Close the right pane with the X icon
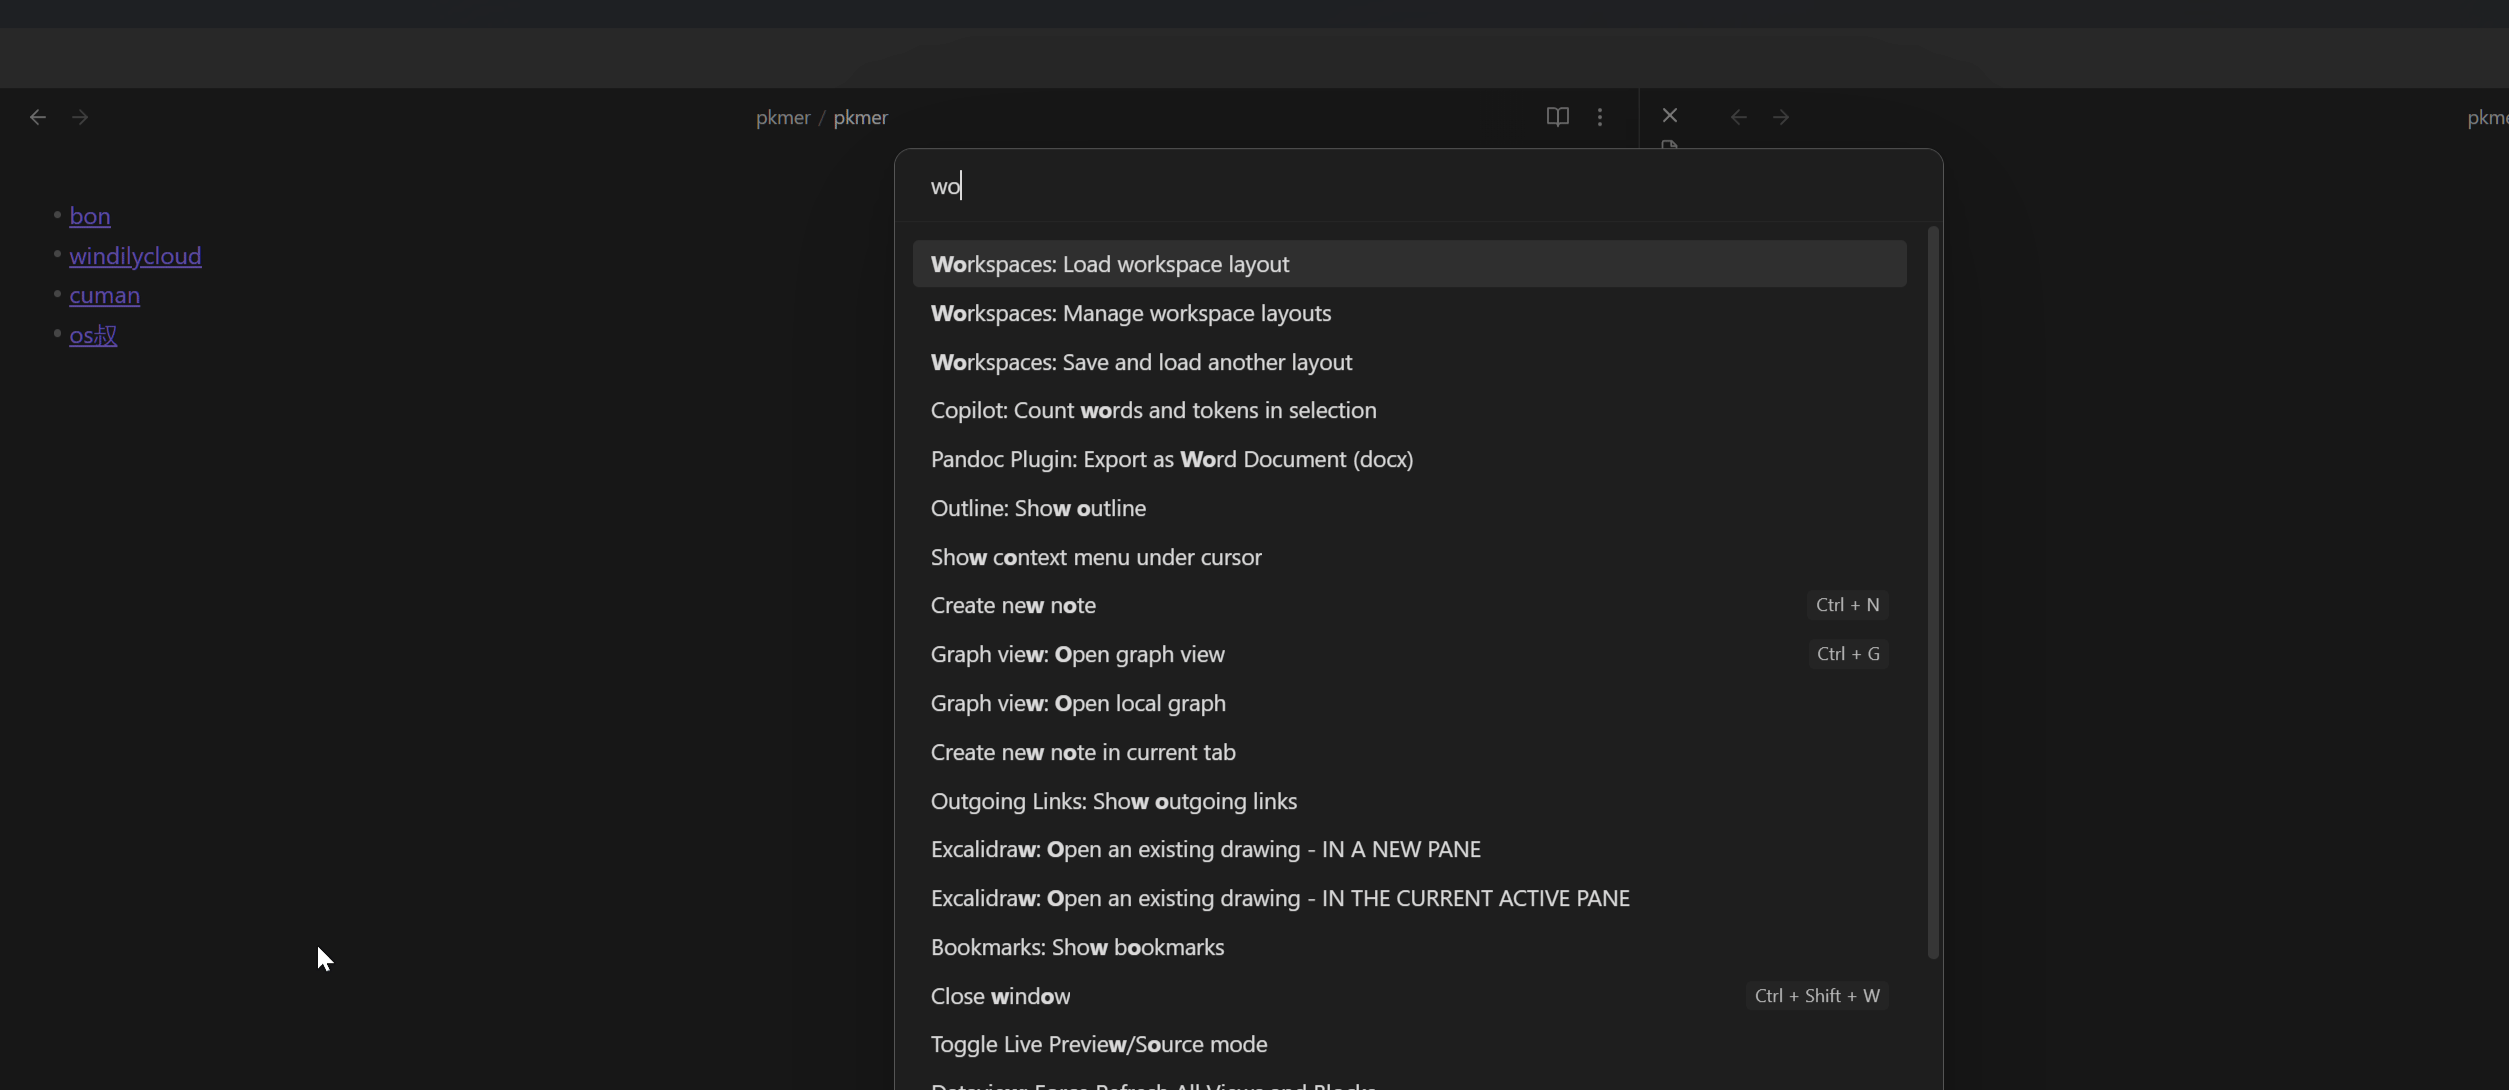2509x1090 pixels. pos(1669,116)
